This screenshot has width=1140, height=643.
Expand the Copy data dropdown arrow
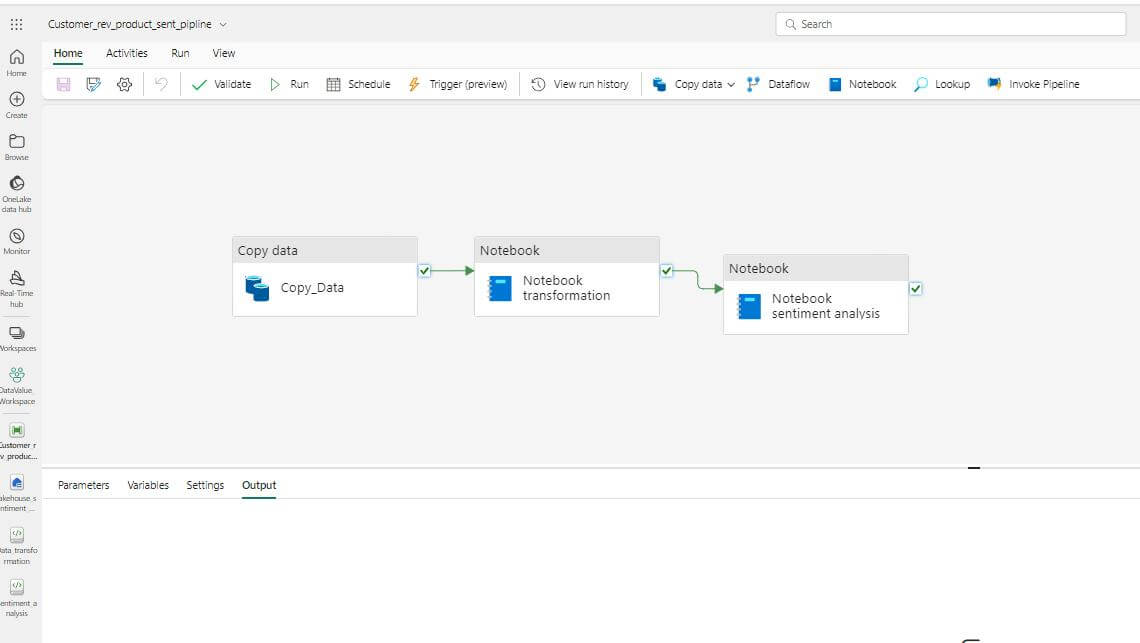click(731, 84)
